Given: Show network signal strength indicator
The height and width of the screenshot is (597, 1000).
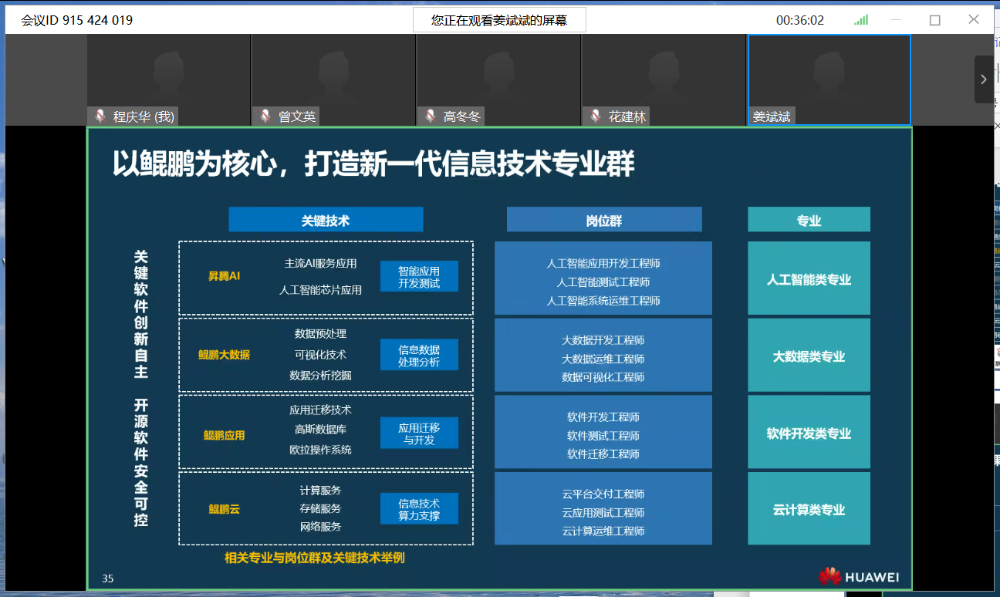Looking at the screenshot, I should 861,20.
